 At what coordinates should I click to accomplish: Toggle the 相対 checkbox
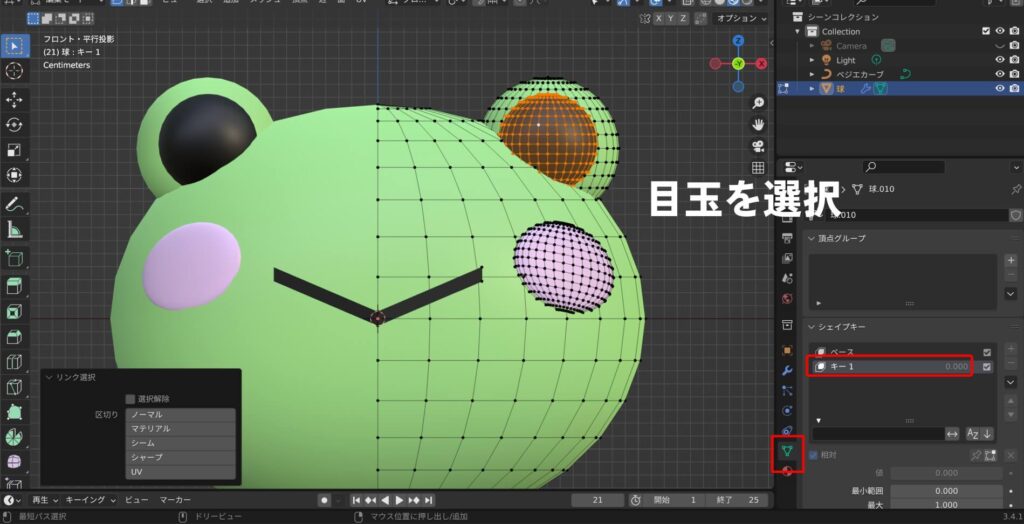tap(812, 455)
